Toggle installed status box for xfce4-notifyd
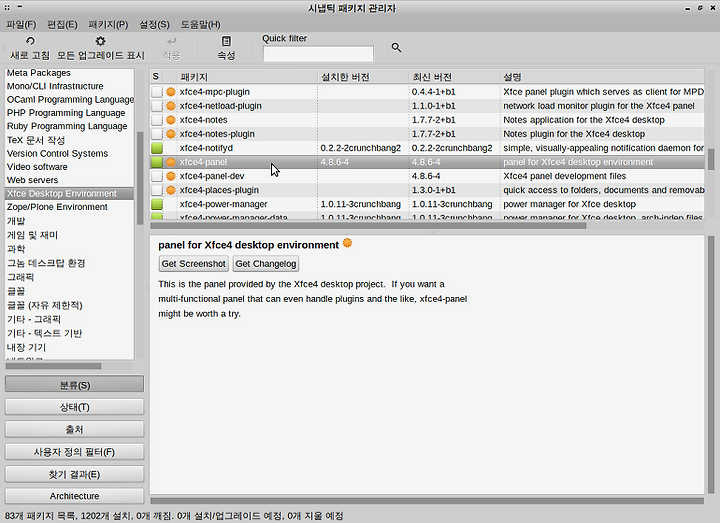720x523 pixels. (157, 148)
